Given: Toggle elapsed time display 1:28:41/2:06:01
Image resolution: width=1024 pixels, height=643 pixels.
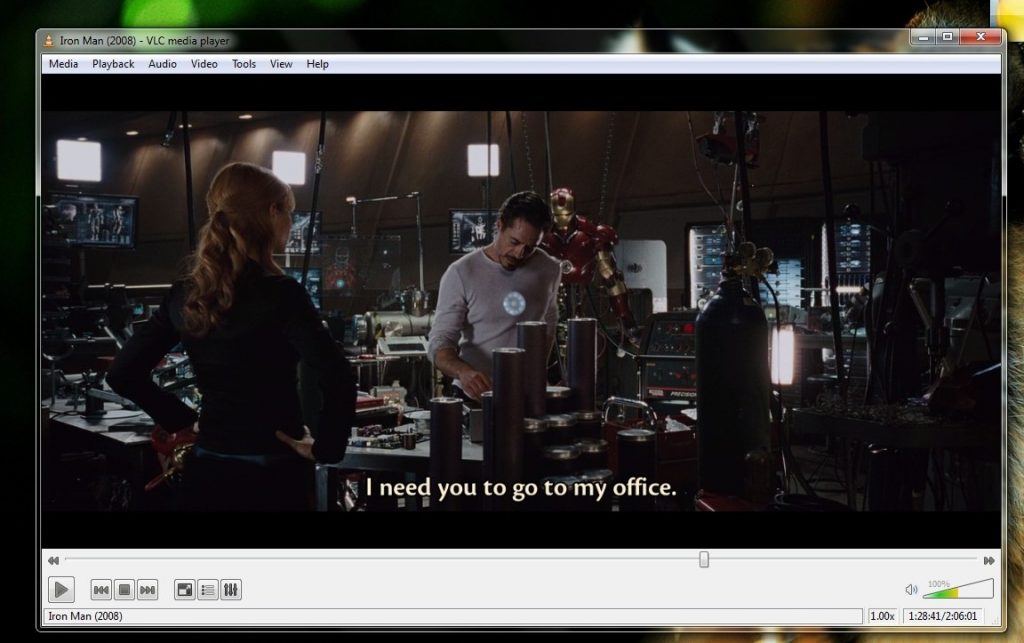Looking at the screenshot, I should point(942,616).
